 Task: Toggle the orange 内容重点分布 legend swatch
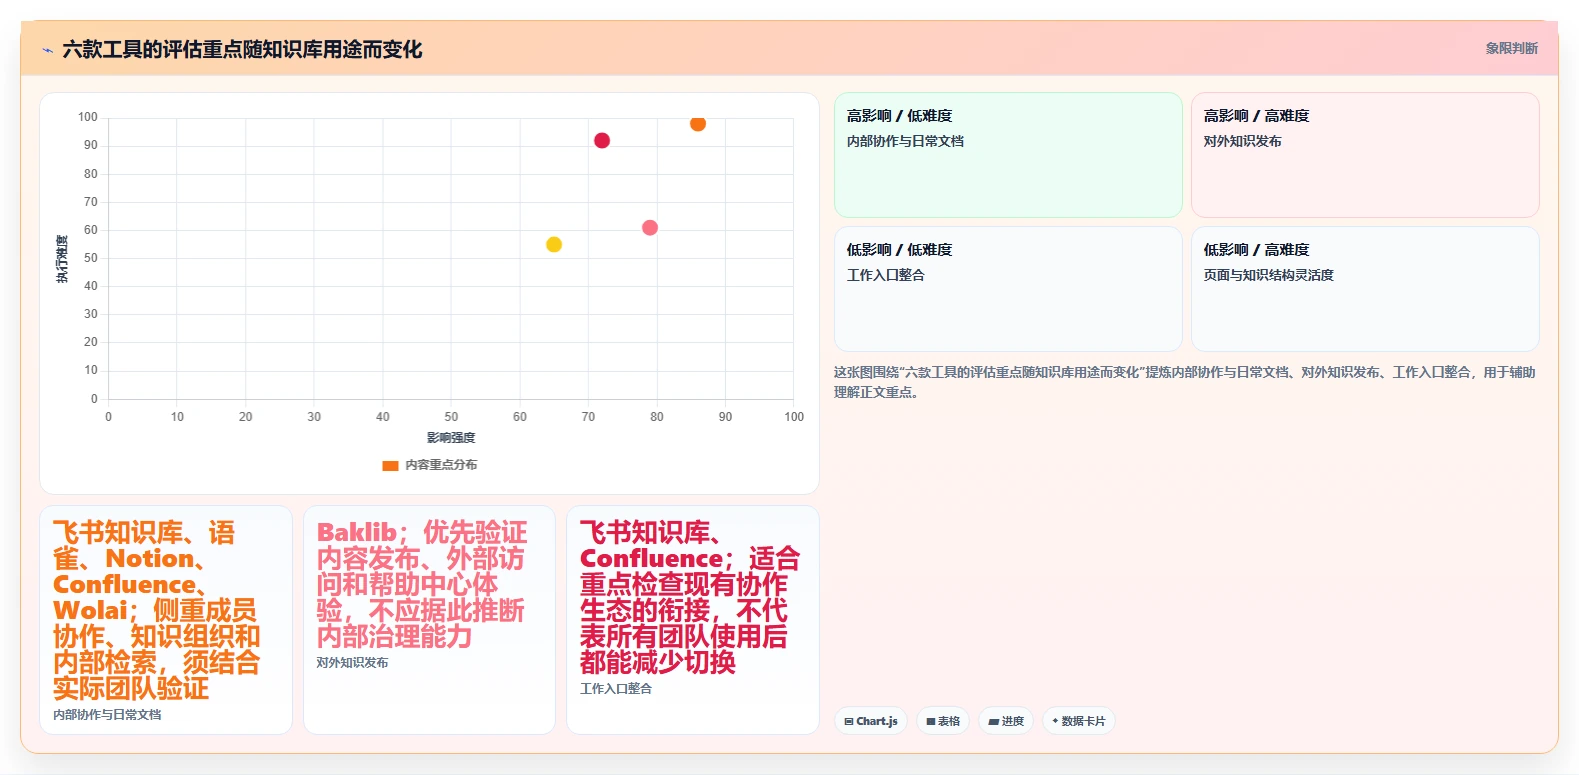[391, 465]
